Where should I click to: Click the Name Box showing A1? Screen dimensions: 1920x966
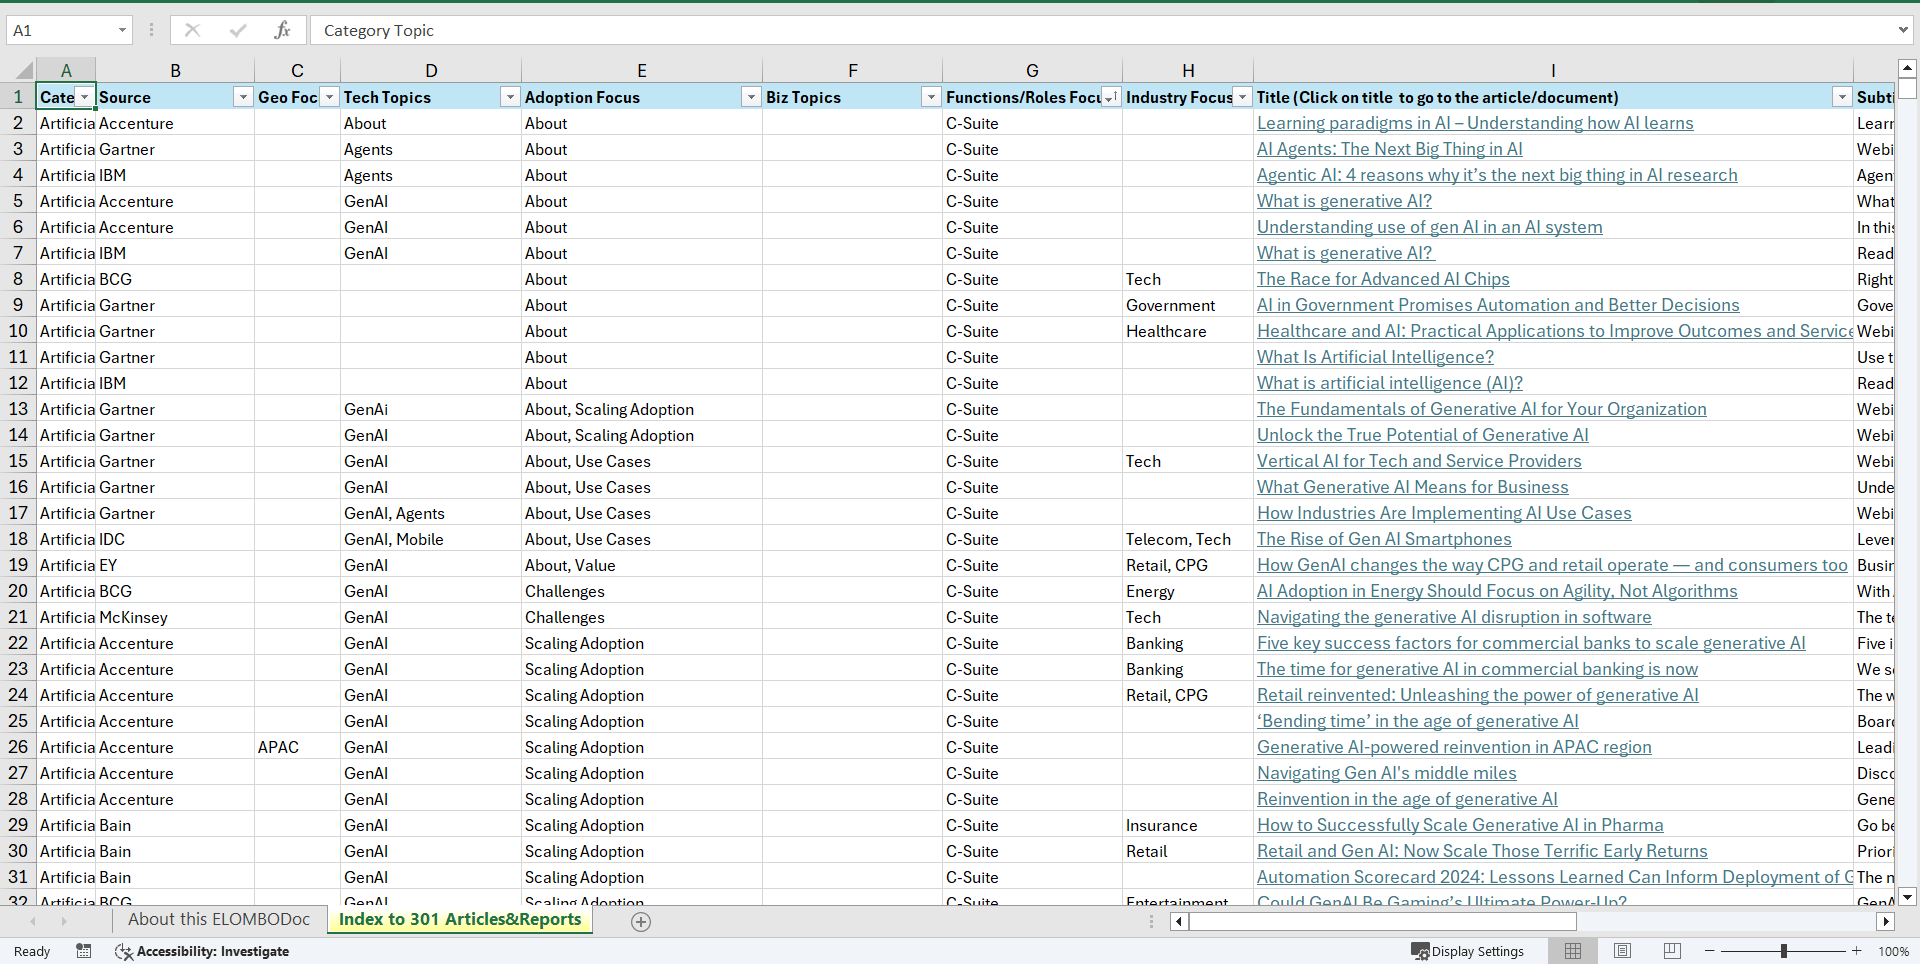coord(60,30)
